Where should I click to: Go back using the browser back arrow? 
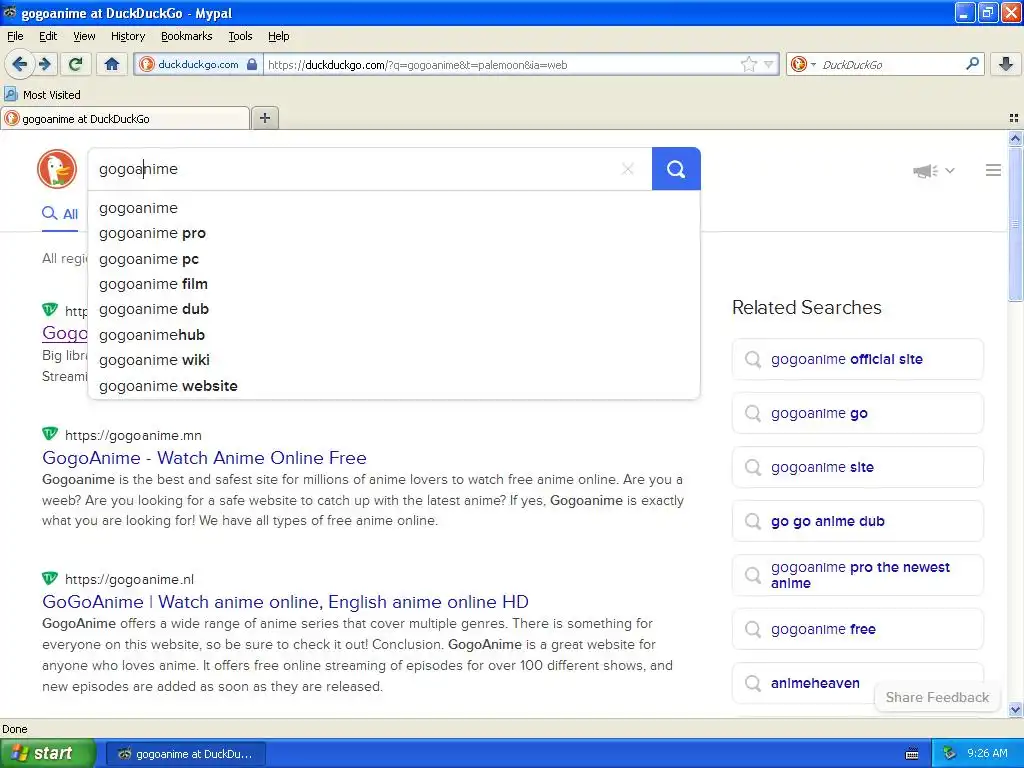pyautogui.click(x=20, y=64)
